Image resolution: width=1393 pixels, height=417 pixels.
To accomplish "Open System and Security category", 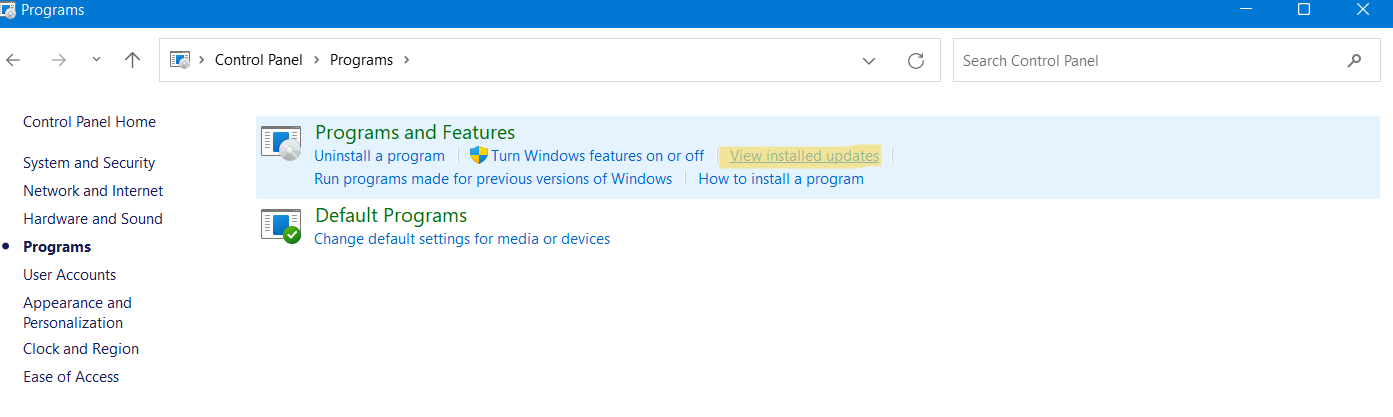I will pyautogui.click(x=89, y=163).
